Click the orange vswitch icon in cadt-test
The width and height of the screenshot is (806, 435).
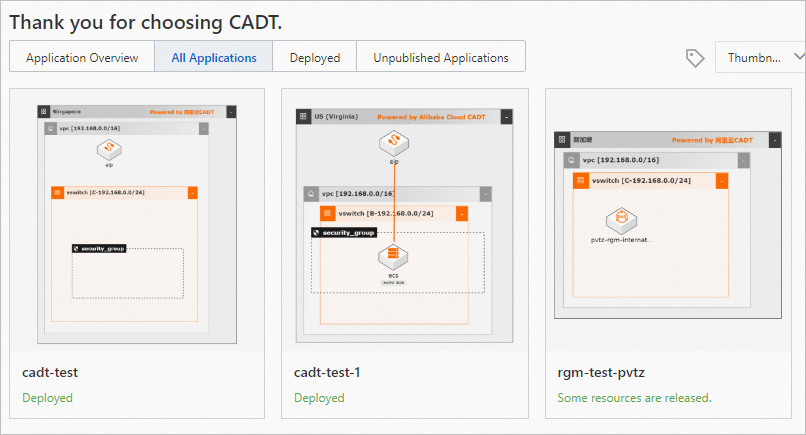coord(57,193)
